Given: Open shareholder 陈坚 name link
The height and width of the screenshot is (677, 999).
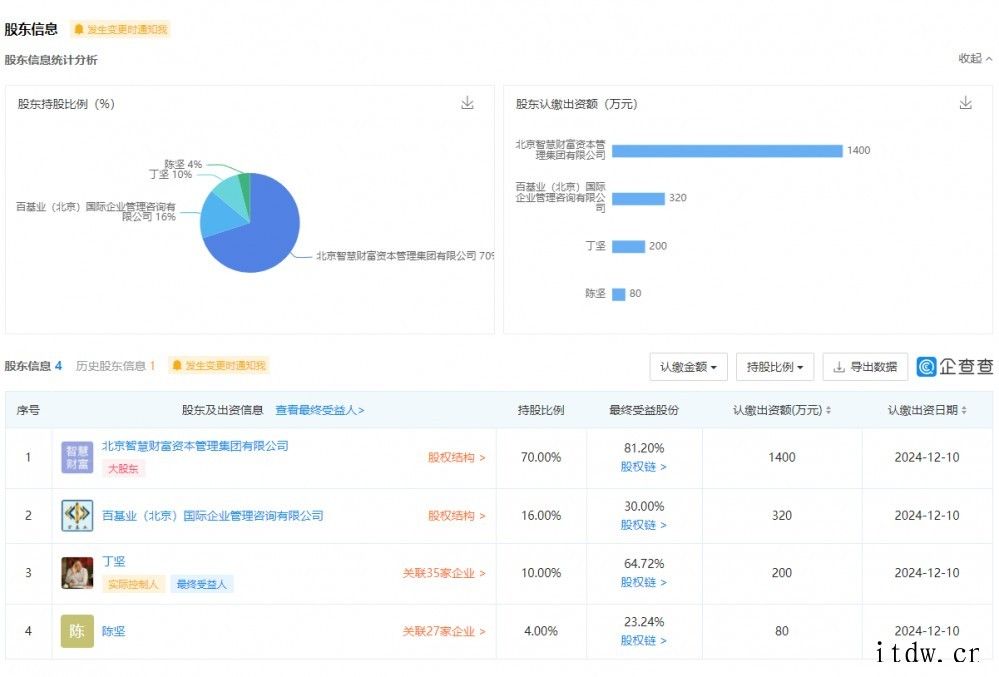Looking at the screenshot, I should (x=114, y=631).
